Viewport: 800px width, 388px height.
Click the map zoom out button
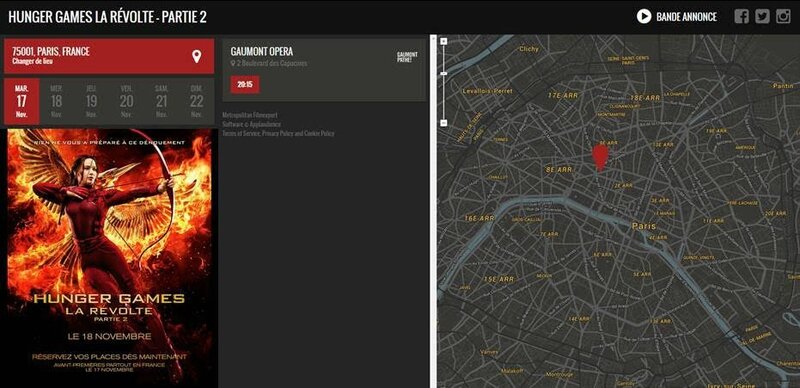click(444, 123)
